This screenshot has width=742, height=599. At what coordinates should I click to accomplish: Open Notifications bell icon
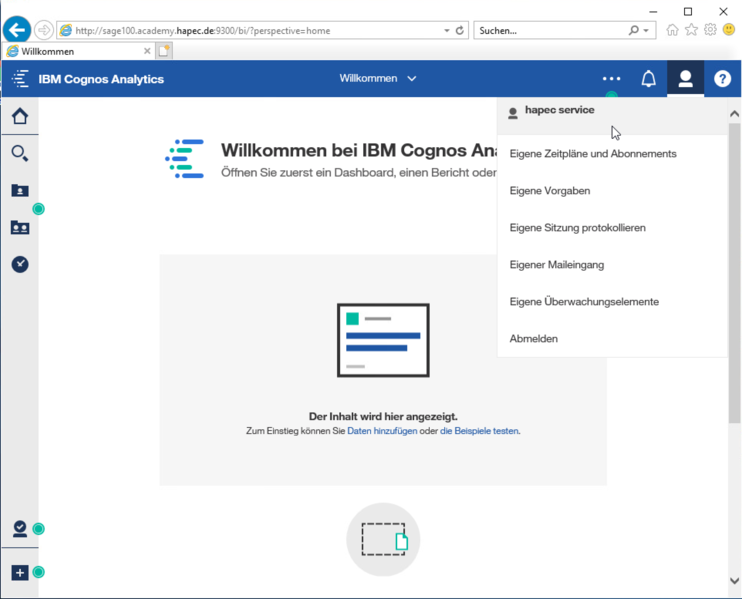[x=648, y=79]
